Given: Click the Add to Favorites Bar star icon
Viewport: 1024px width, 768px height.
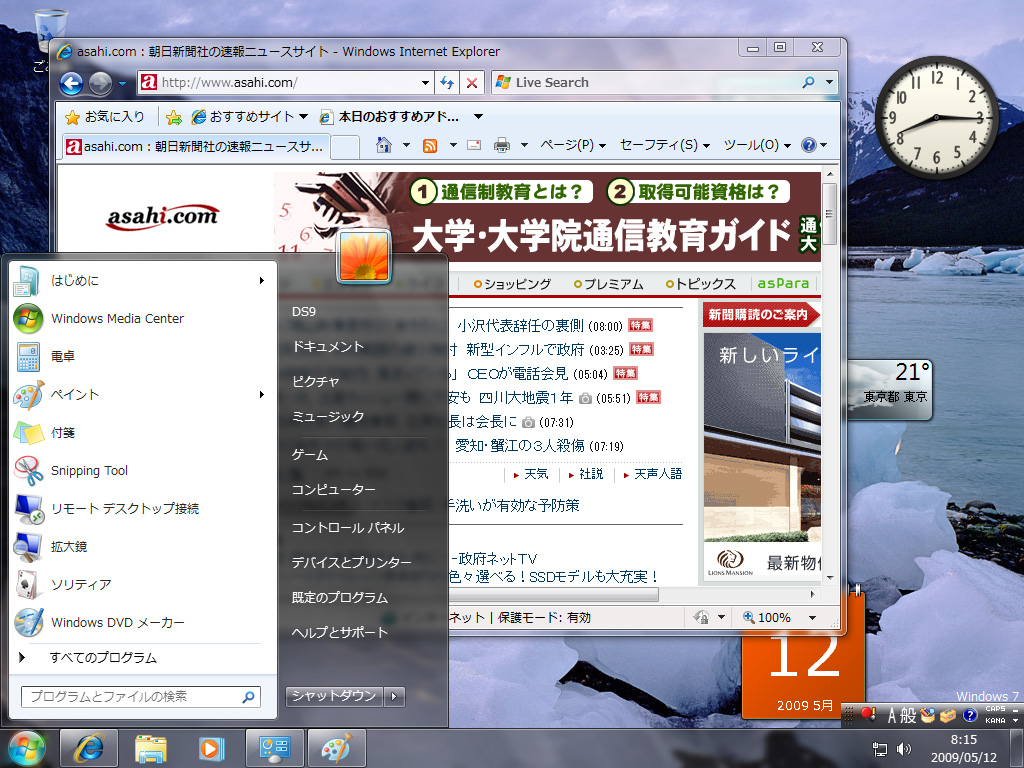Looking at the screenshot, I should click(x=174, y=117).
